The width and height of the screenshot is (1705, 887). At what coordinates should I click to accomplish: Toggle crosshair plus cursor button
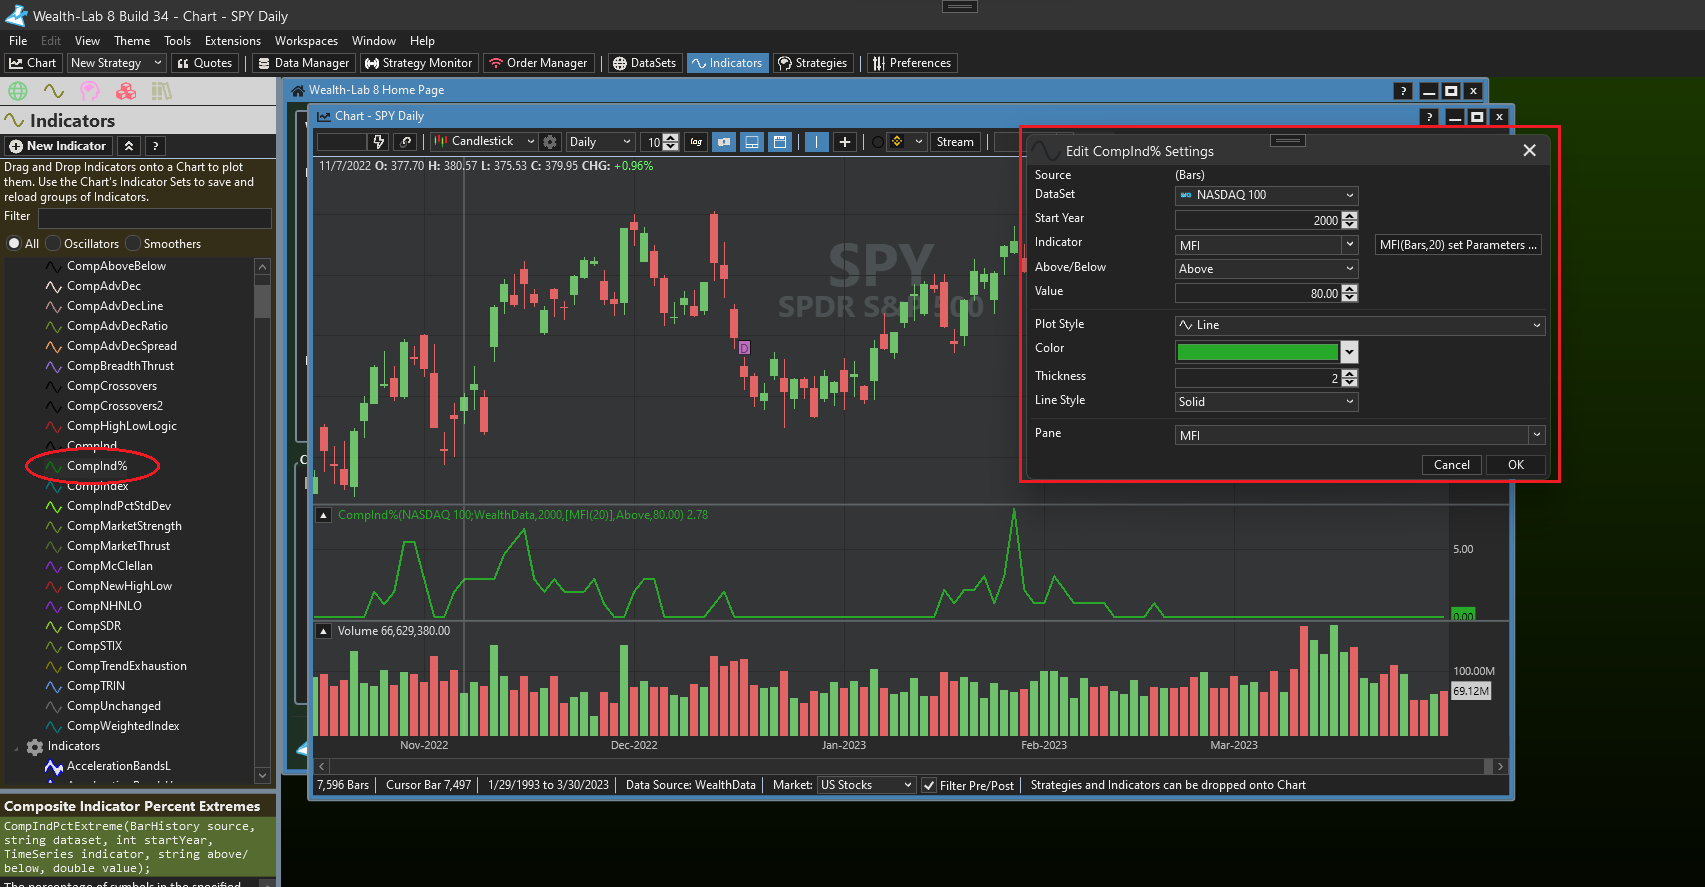point(845,142)
